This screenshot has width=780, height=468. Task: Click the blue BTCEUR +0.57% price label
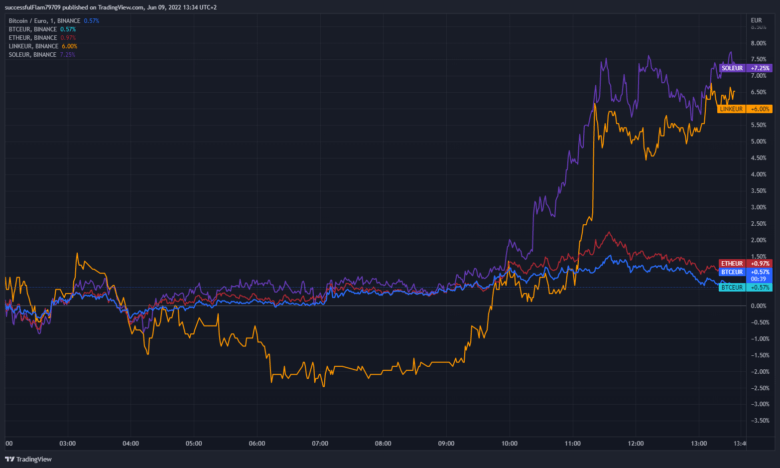pyautogui.click(x=746, y=272)
